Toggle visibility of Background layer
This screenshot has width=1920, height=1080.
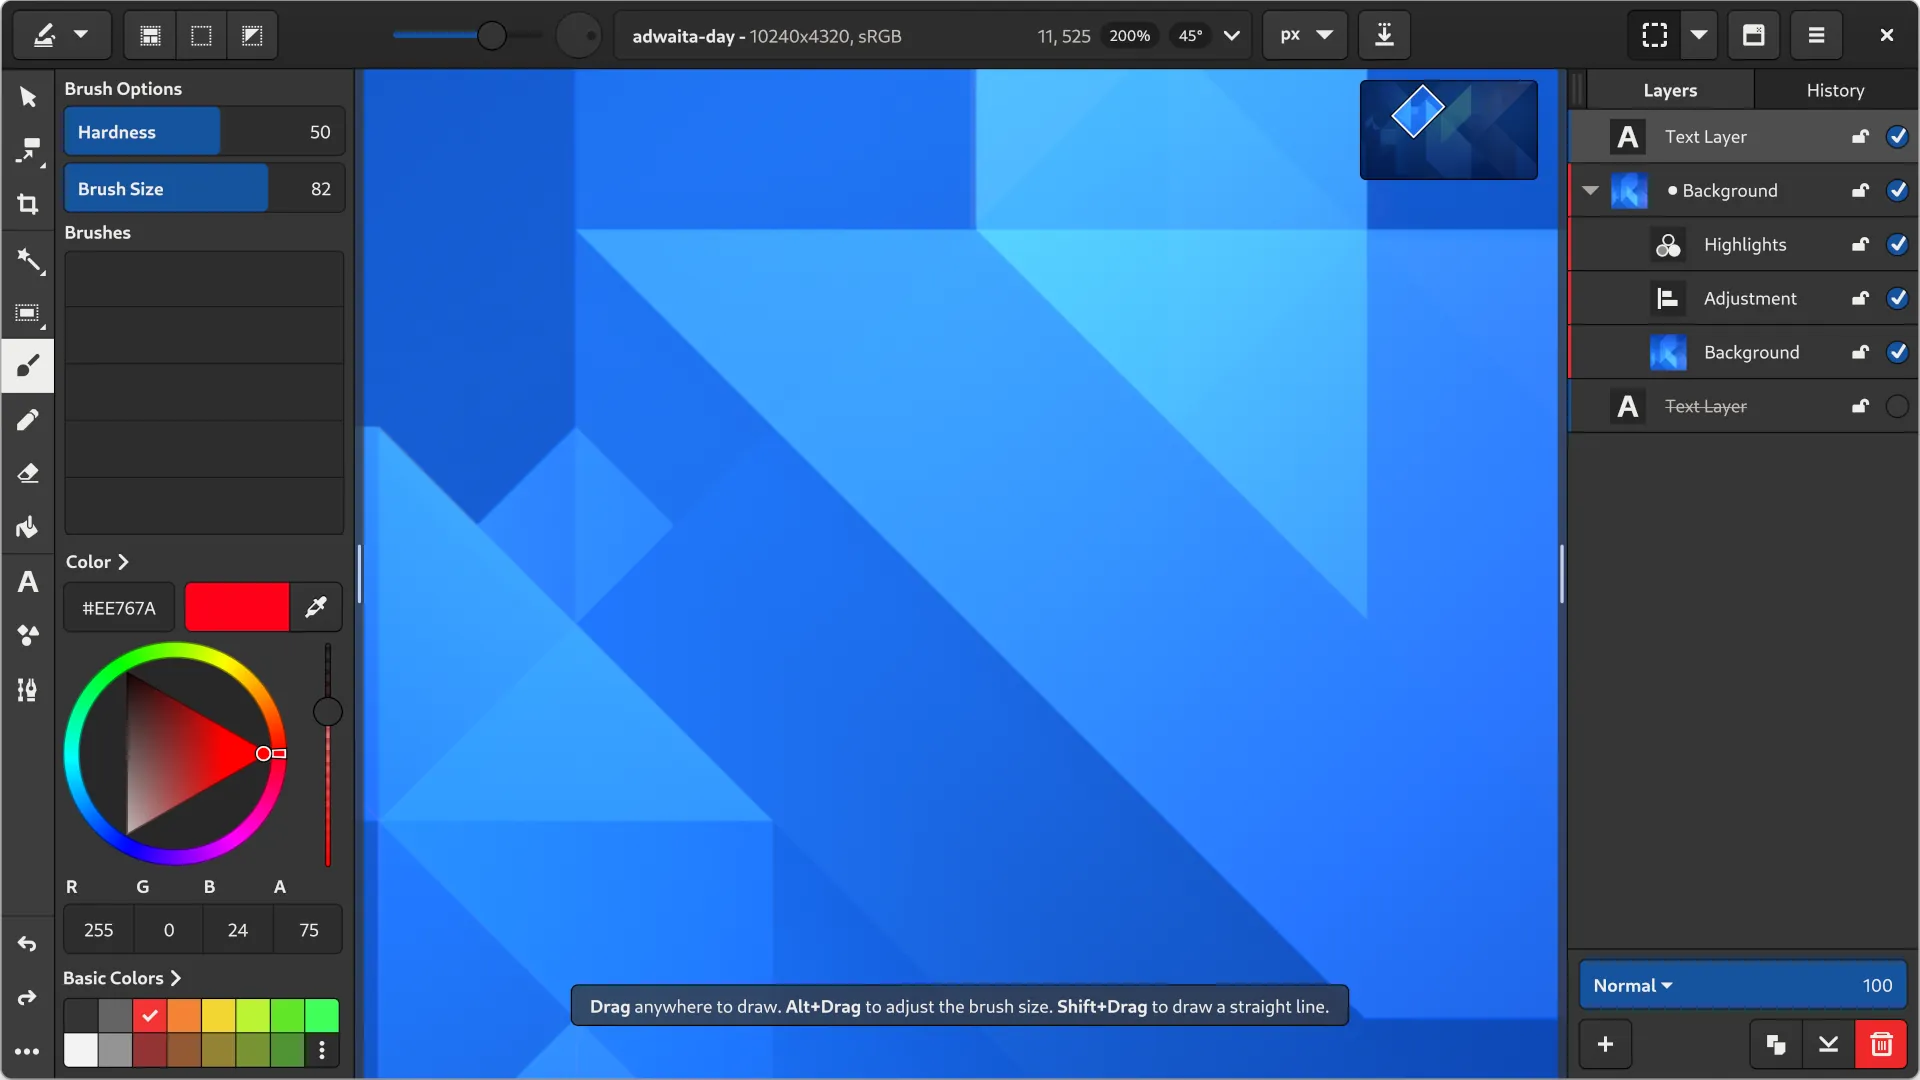click(1900, 190)
